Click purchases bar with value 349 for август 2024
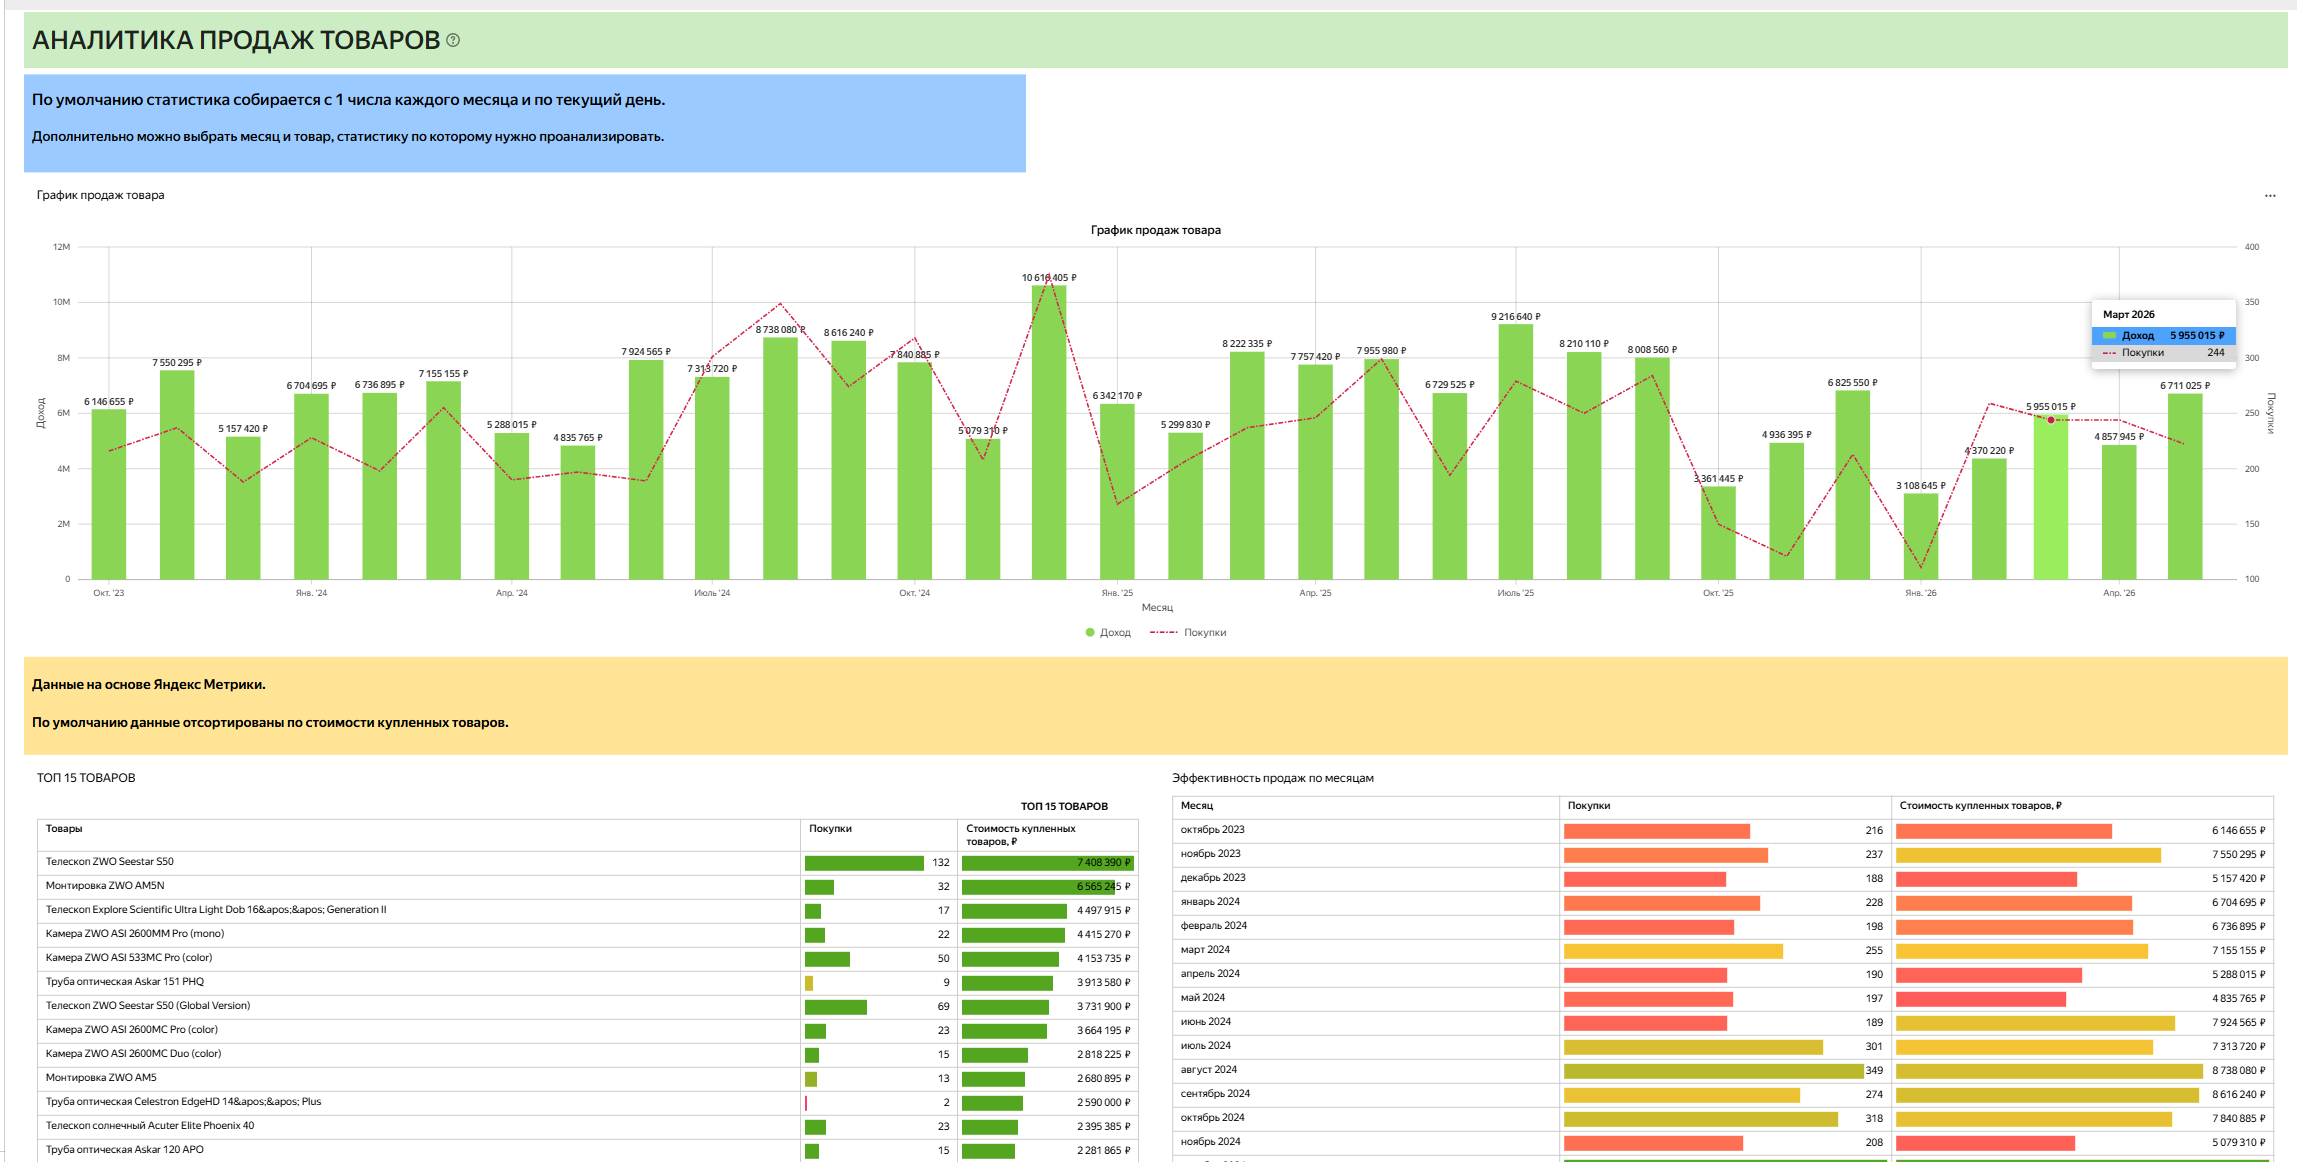Screen dimensions: 2297x1162 [1714, 1071]
